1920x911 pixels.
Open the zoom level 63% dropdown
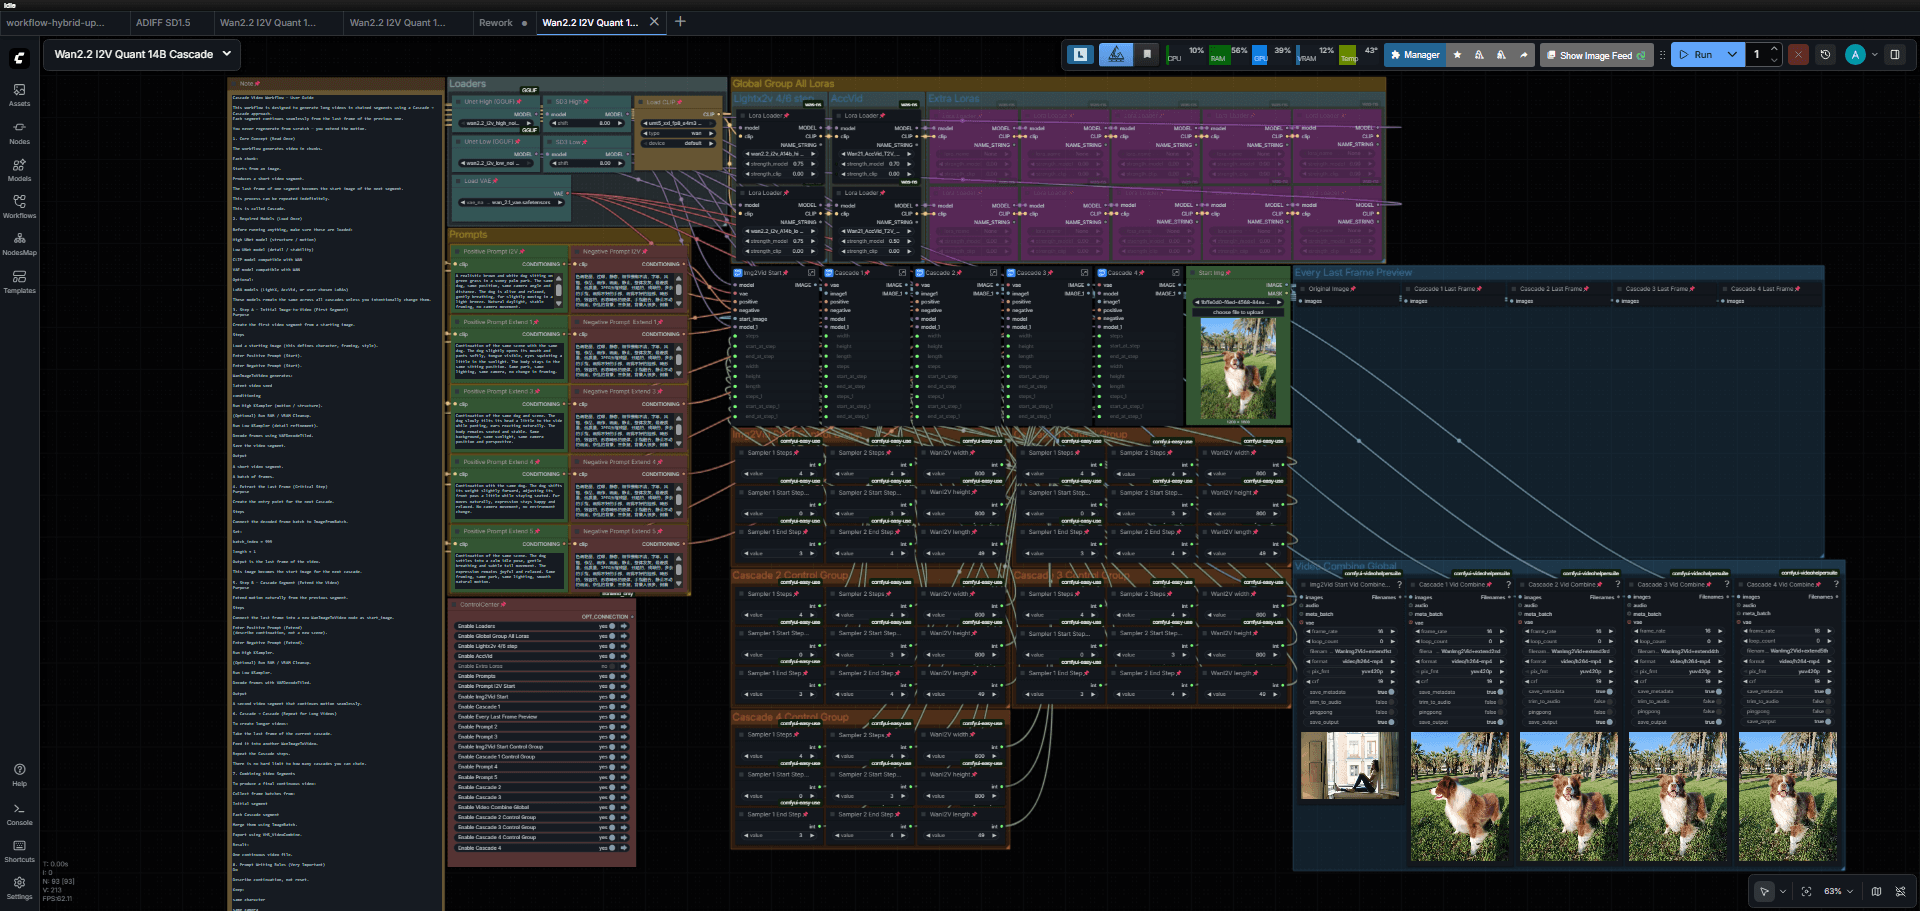(x=1838, y=891)
